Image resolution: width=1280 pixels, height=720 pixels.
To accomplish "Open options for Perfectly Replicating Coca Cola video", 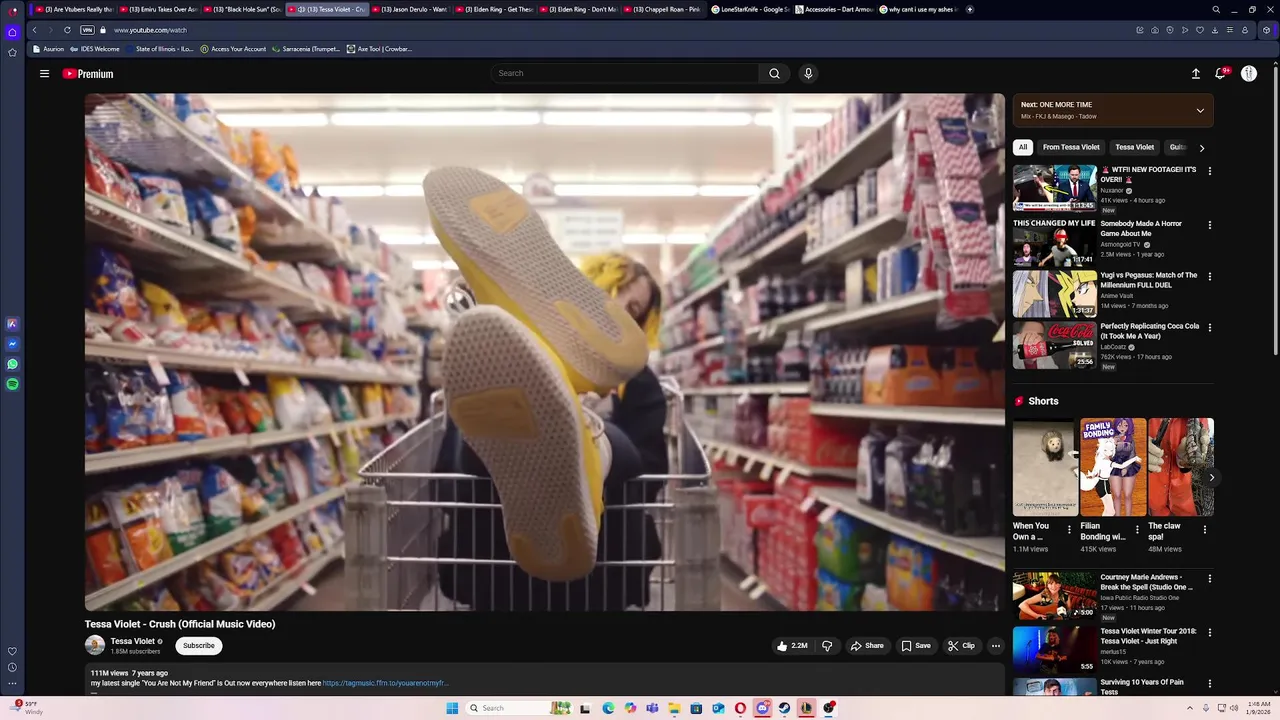I will point(1209,327).
